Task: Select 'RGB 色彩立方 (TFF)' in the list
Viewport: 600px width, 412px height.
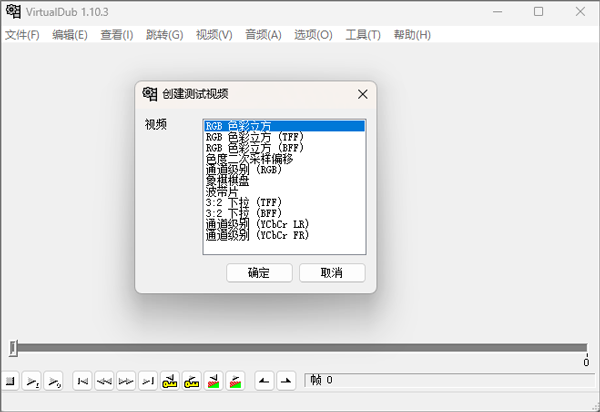Action: (x=284, y=137)
